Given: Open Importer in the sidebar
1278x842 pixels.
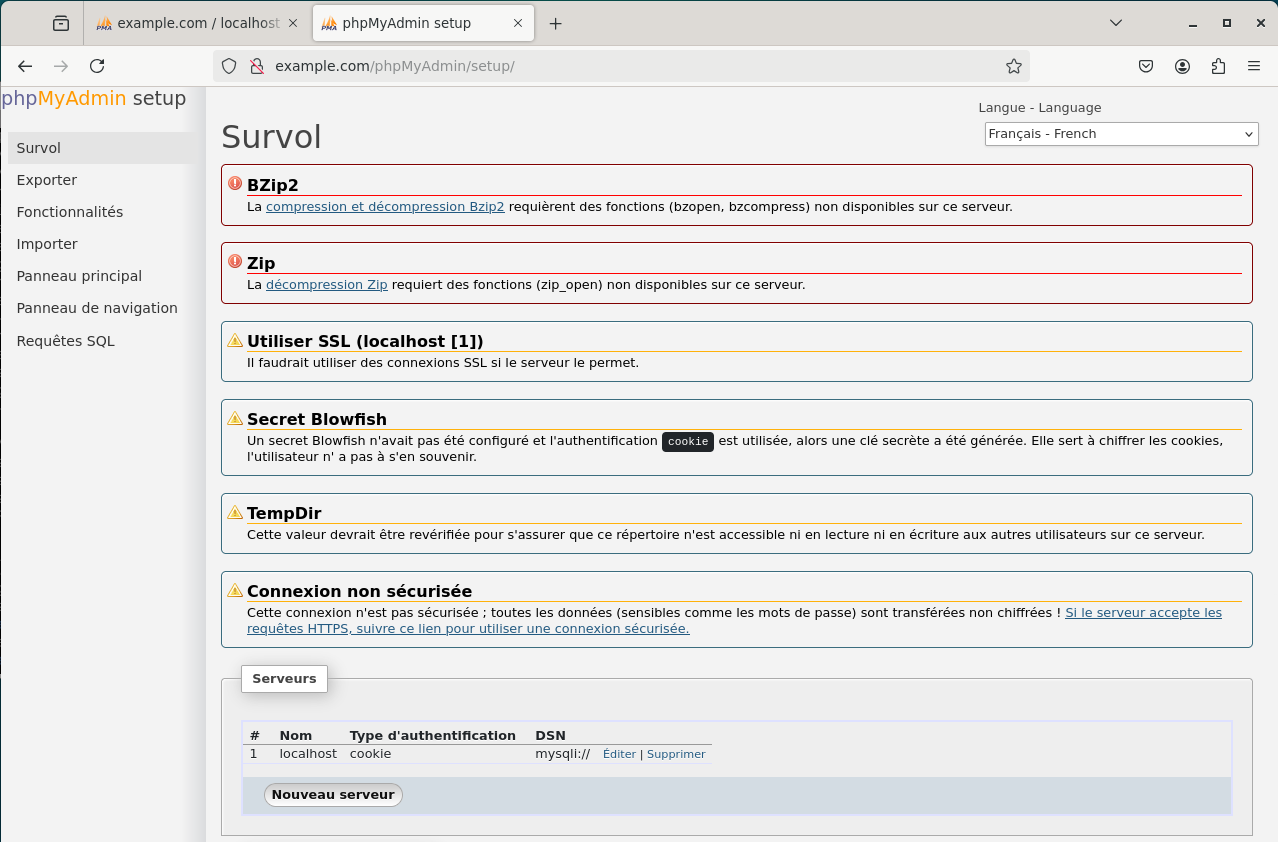Looking at the screenshot, I should (x=100, y=244).
